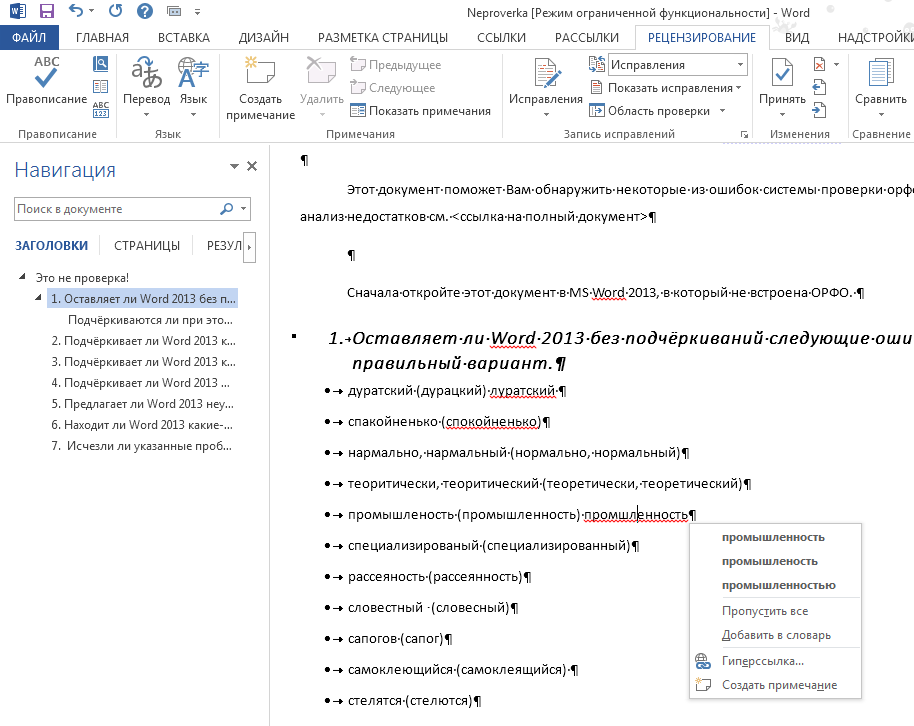Click the Удалить comment button
Image resolution: width=914 pixels, height=726 pixels.
point(322,86)
